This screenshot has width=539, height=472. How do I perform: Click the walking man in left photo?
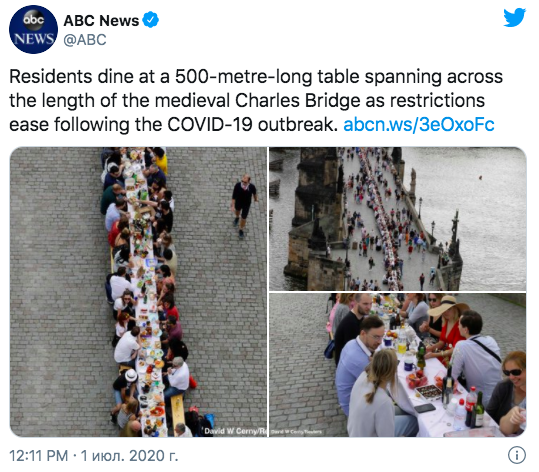(x=244, y=206)
